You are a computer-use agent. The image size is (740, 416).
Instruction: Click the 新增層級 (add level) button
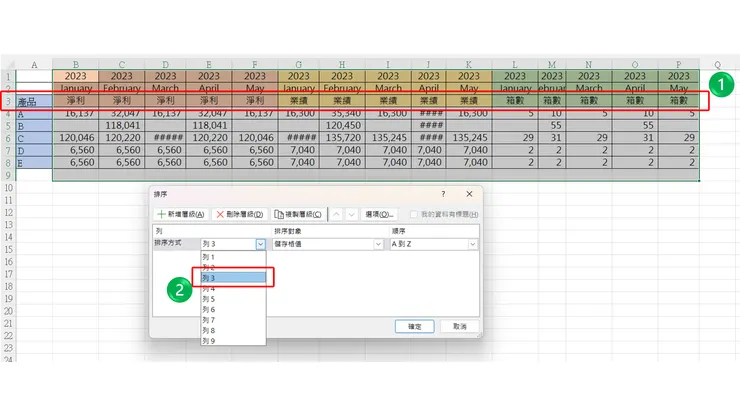point(181,214)
